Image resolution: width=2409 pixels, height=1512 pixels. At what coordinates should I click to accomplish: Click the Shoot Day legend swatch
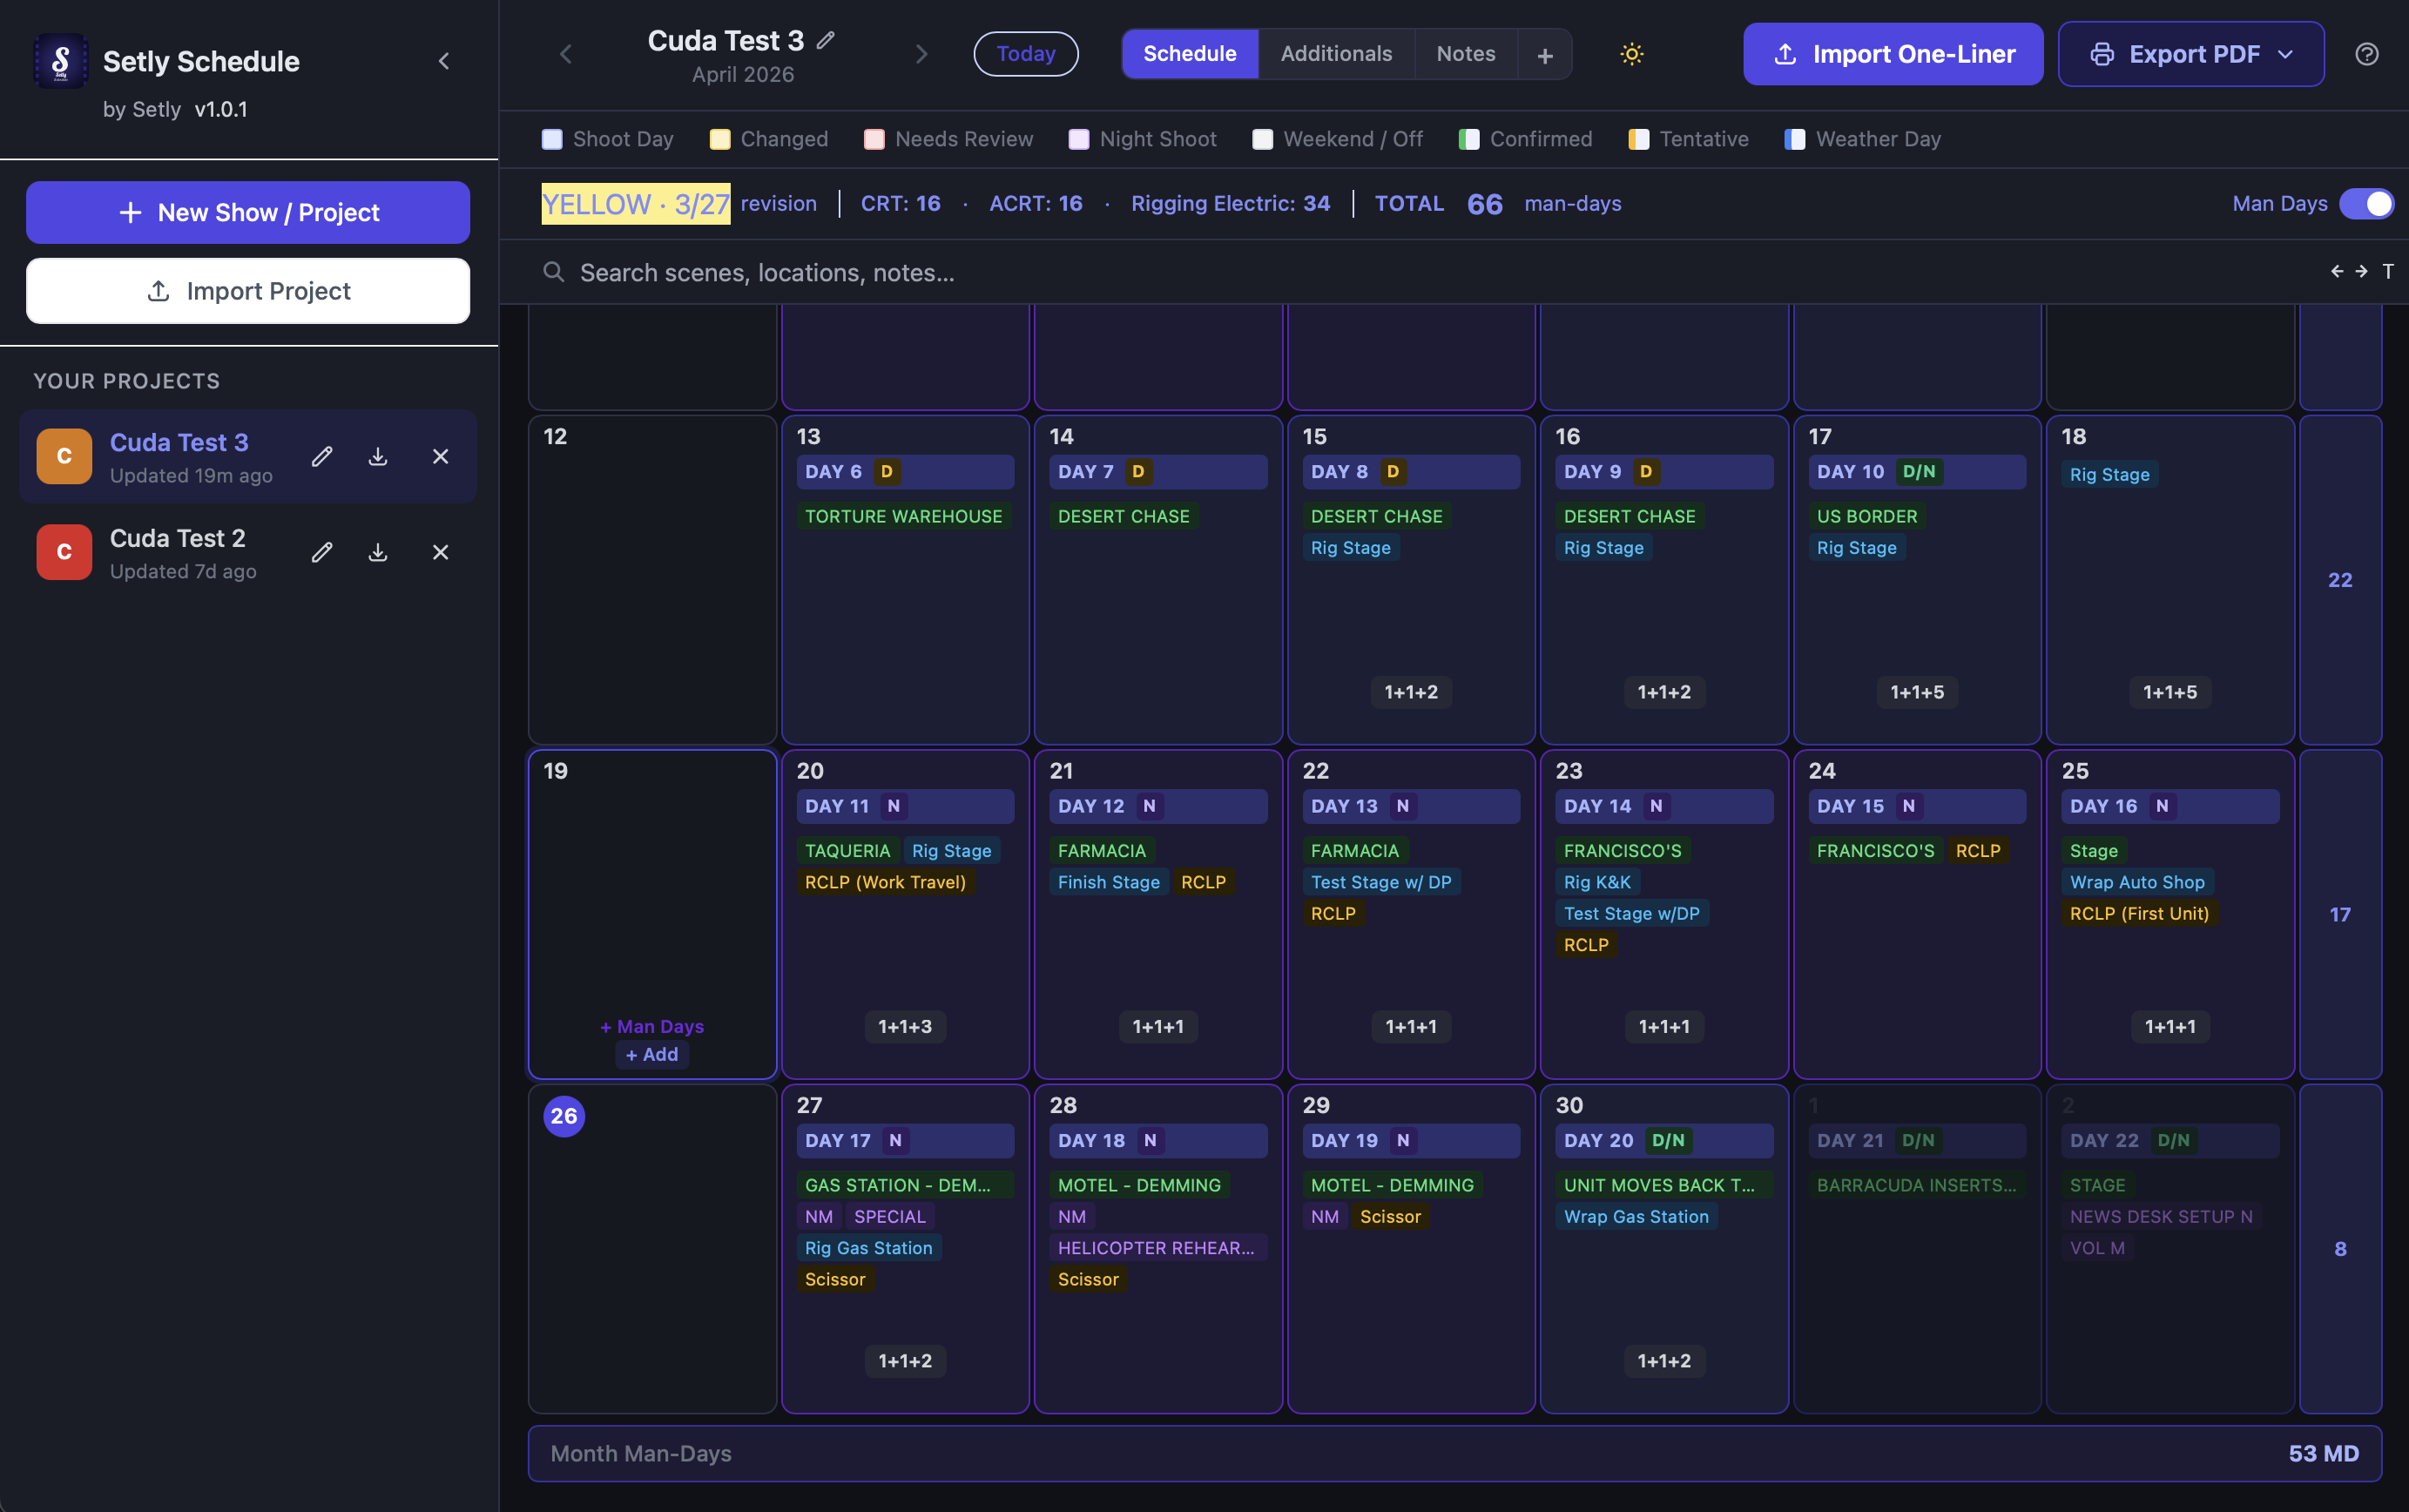[x=552, y=139]
